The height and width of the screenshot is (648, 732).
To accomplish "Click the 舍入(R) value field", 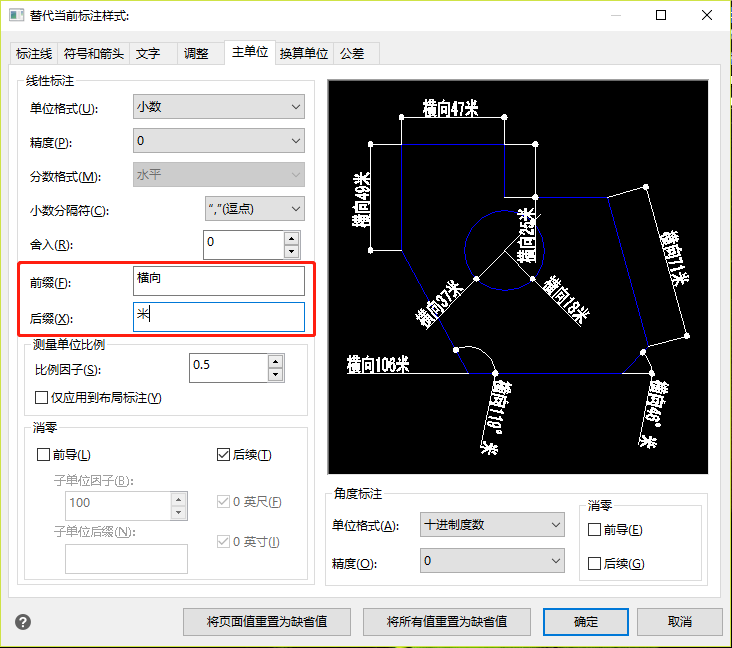I will (x=244, y=245).
